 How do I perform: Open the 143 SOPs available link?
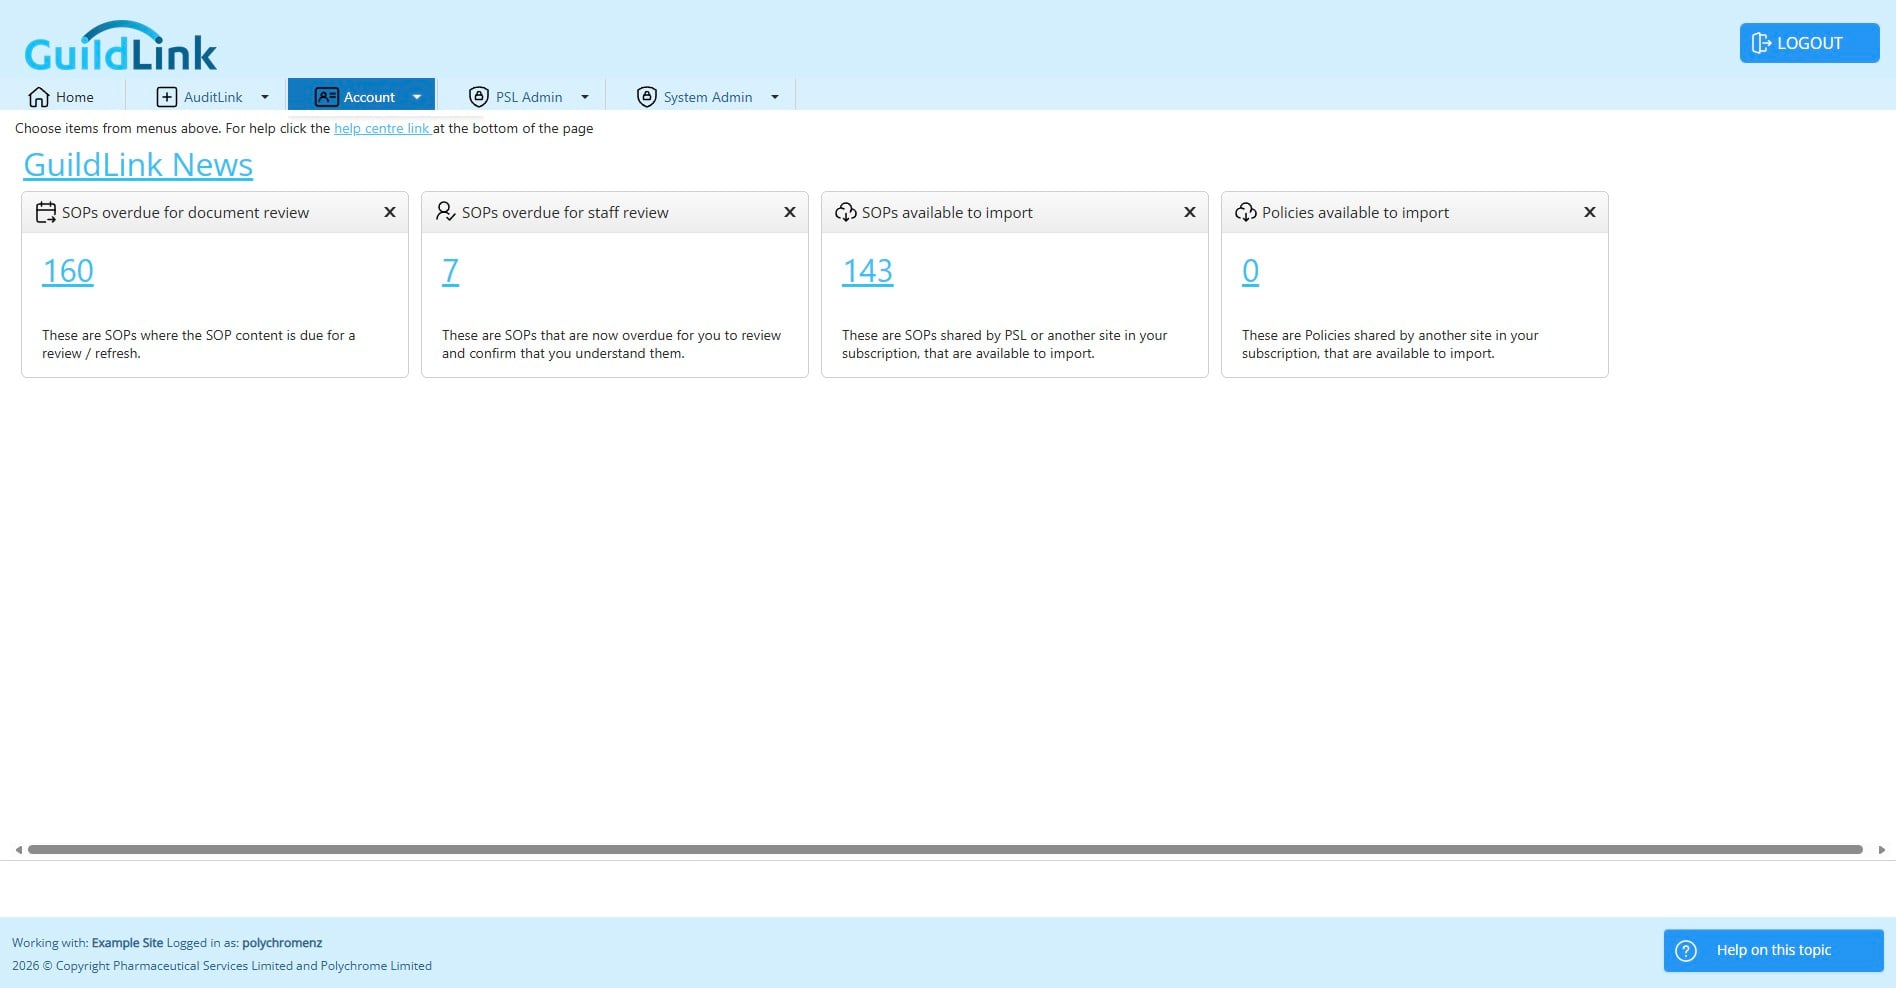pyautogui.click(x=868, y=271)
